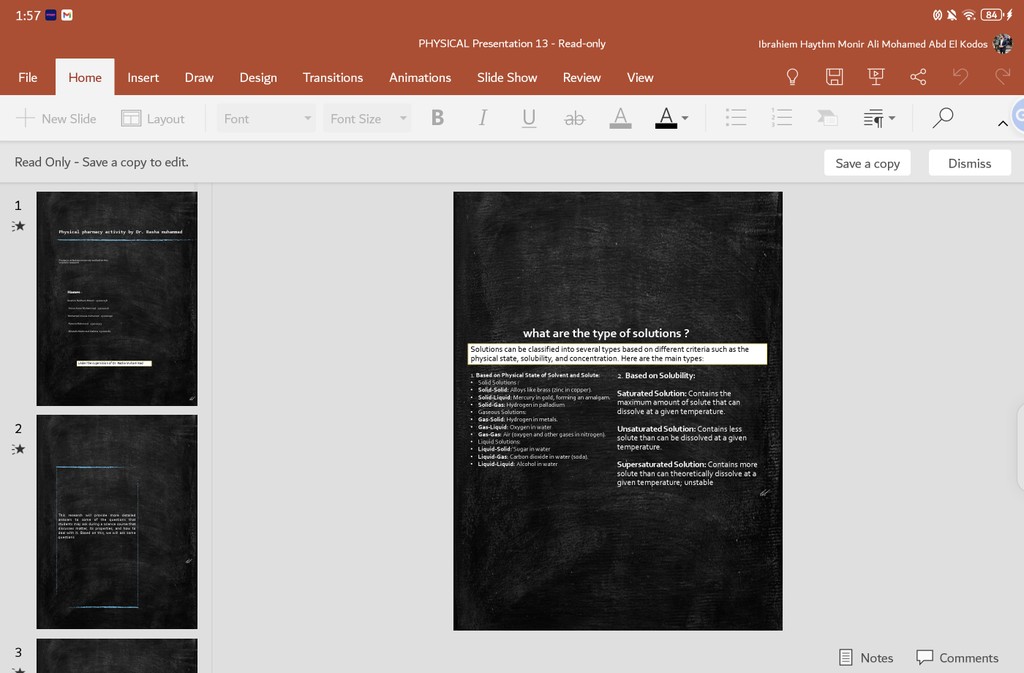Toggle Underline formatting
The width and height of the screenshot is (1024, 673).
529,118
